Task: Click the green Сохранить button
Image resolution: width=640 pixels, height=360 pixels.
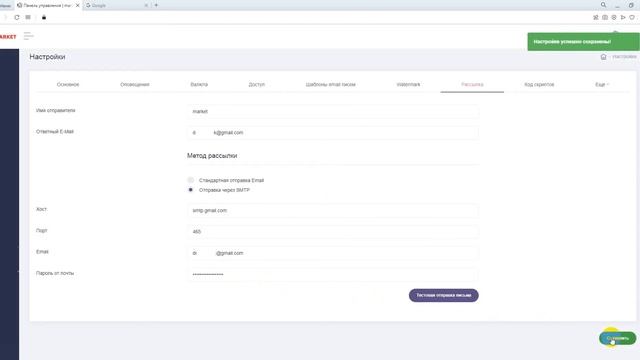Action: tap(618, 338)
